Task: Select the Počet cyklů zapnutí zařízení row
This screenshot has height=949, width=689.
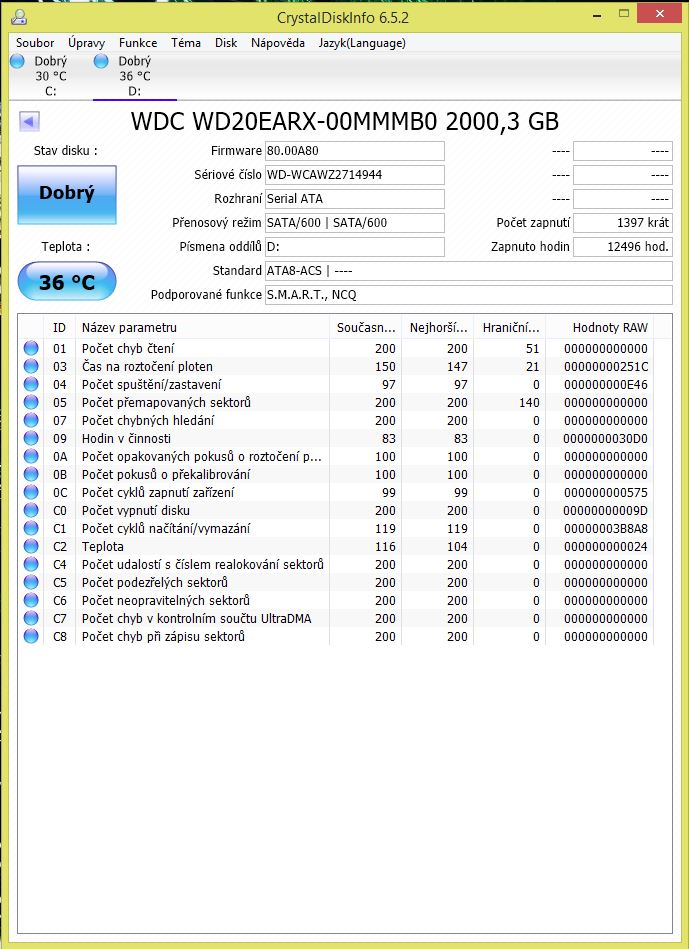Action: click(x=336, y=492)
